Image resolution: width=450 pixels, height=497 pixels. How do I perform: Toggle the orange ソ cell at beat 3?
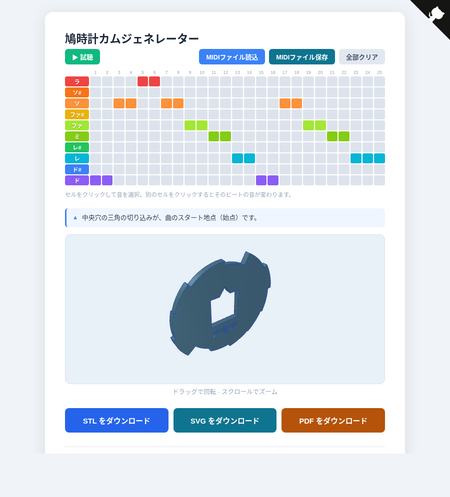119,103
